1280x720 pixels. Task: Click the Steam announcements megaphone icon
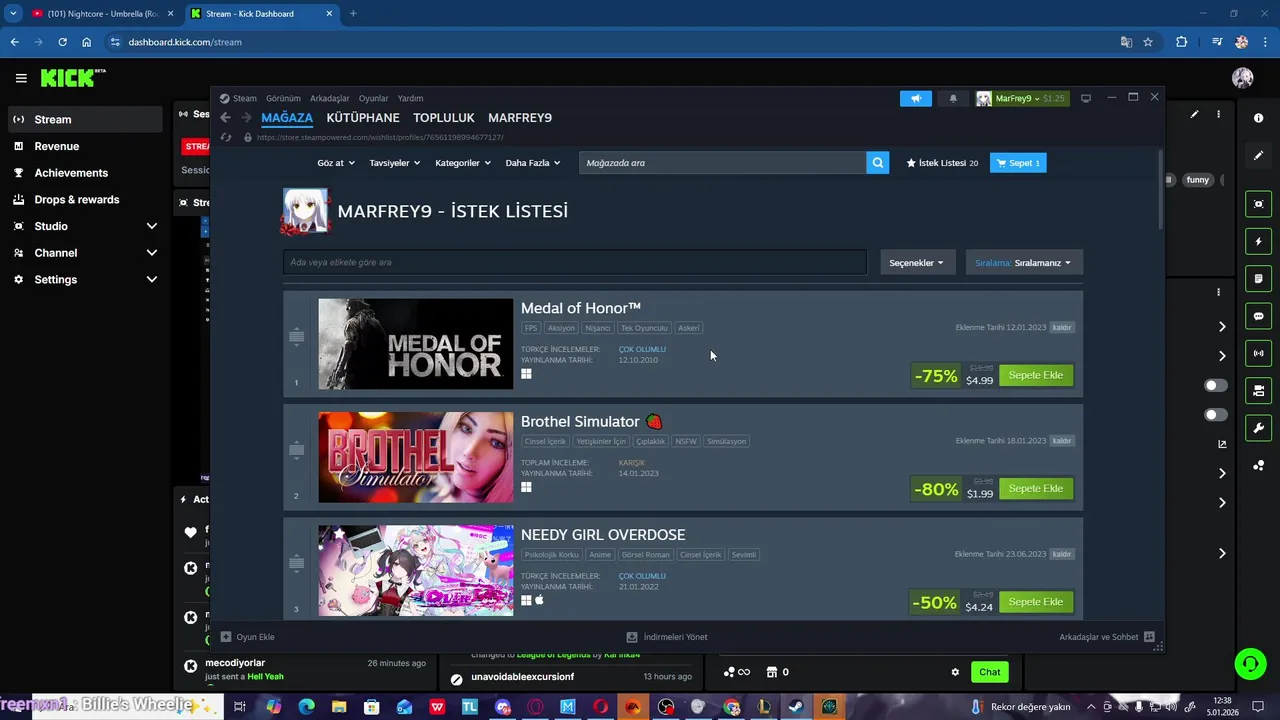pos(915,98)
